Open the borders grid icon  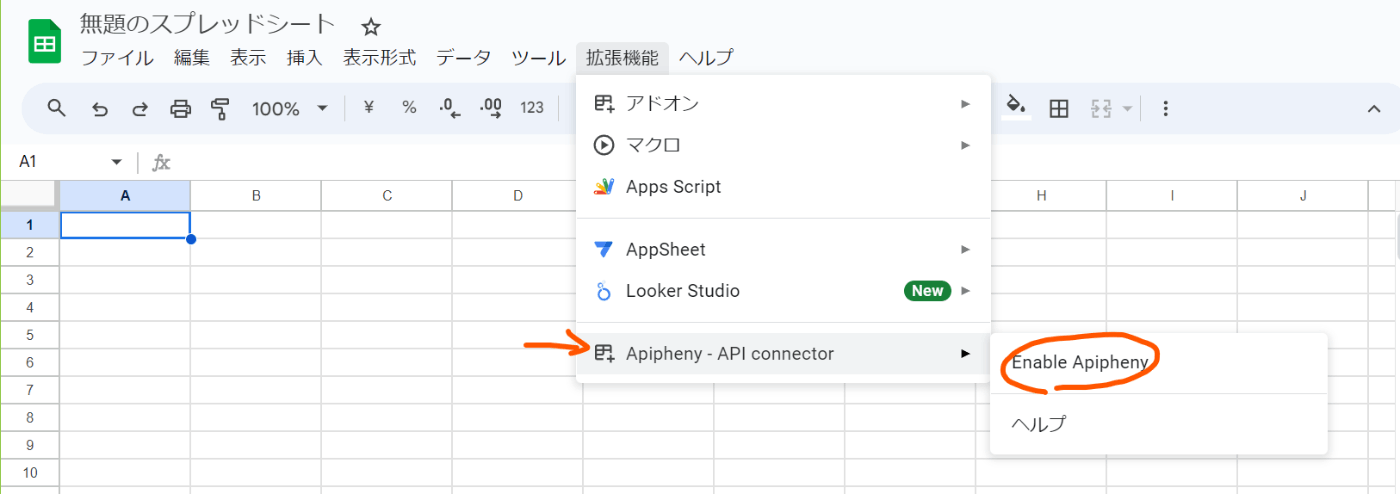(x=1059, y=108)
